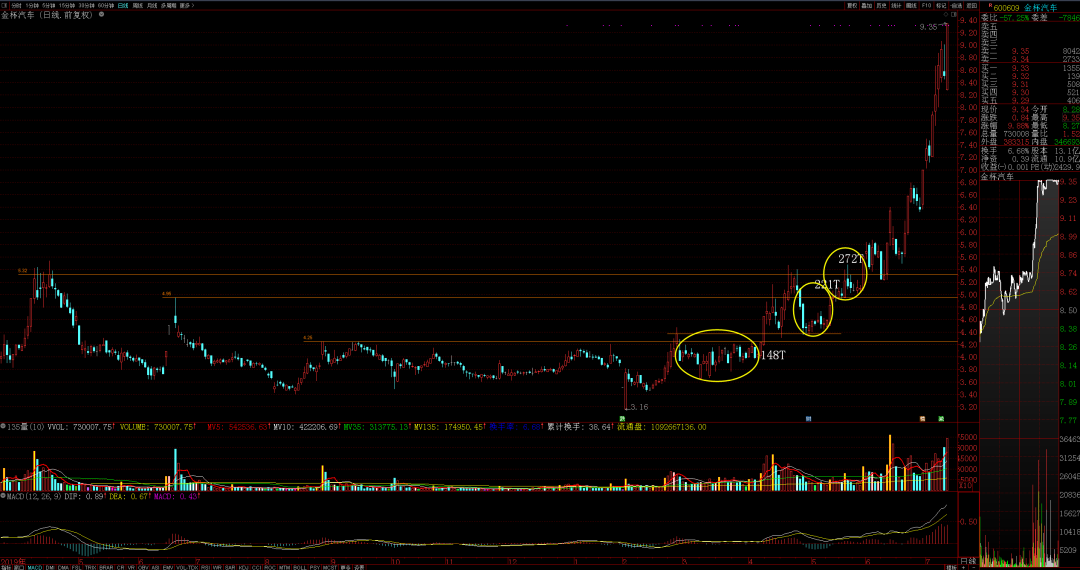1080x570 pixels.
Task: Switch to the 60分钟 period tab
Action: point(106,6)
